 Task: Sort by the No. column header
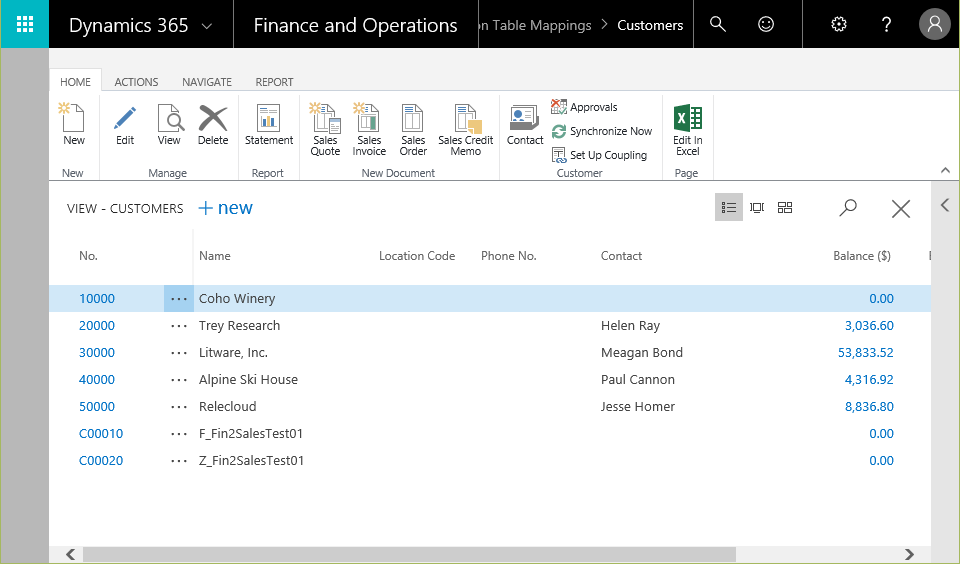pos(88,256)
